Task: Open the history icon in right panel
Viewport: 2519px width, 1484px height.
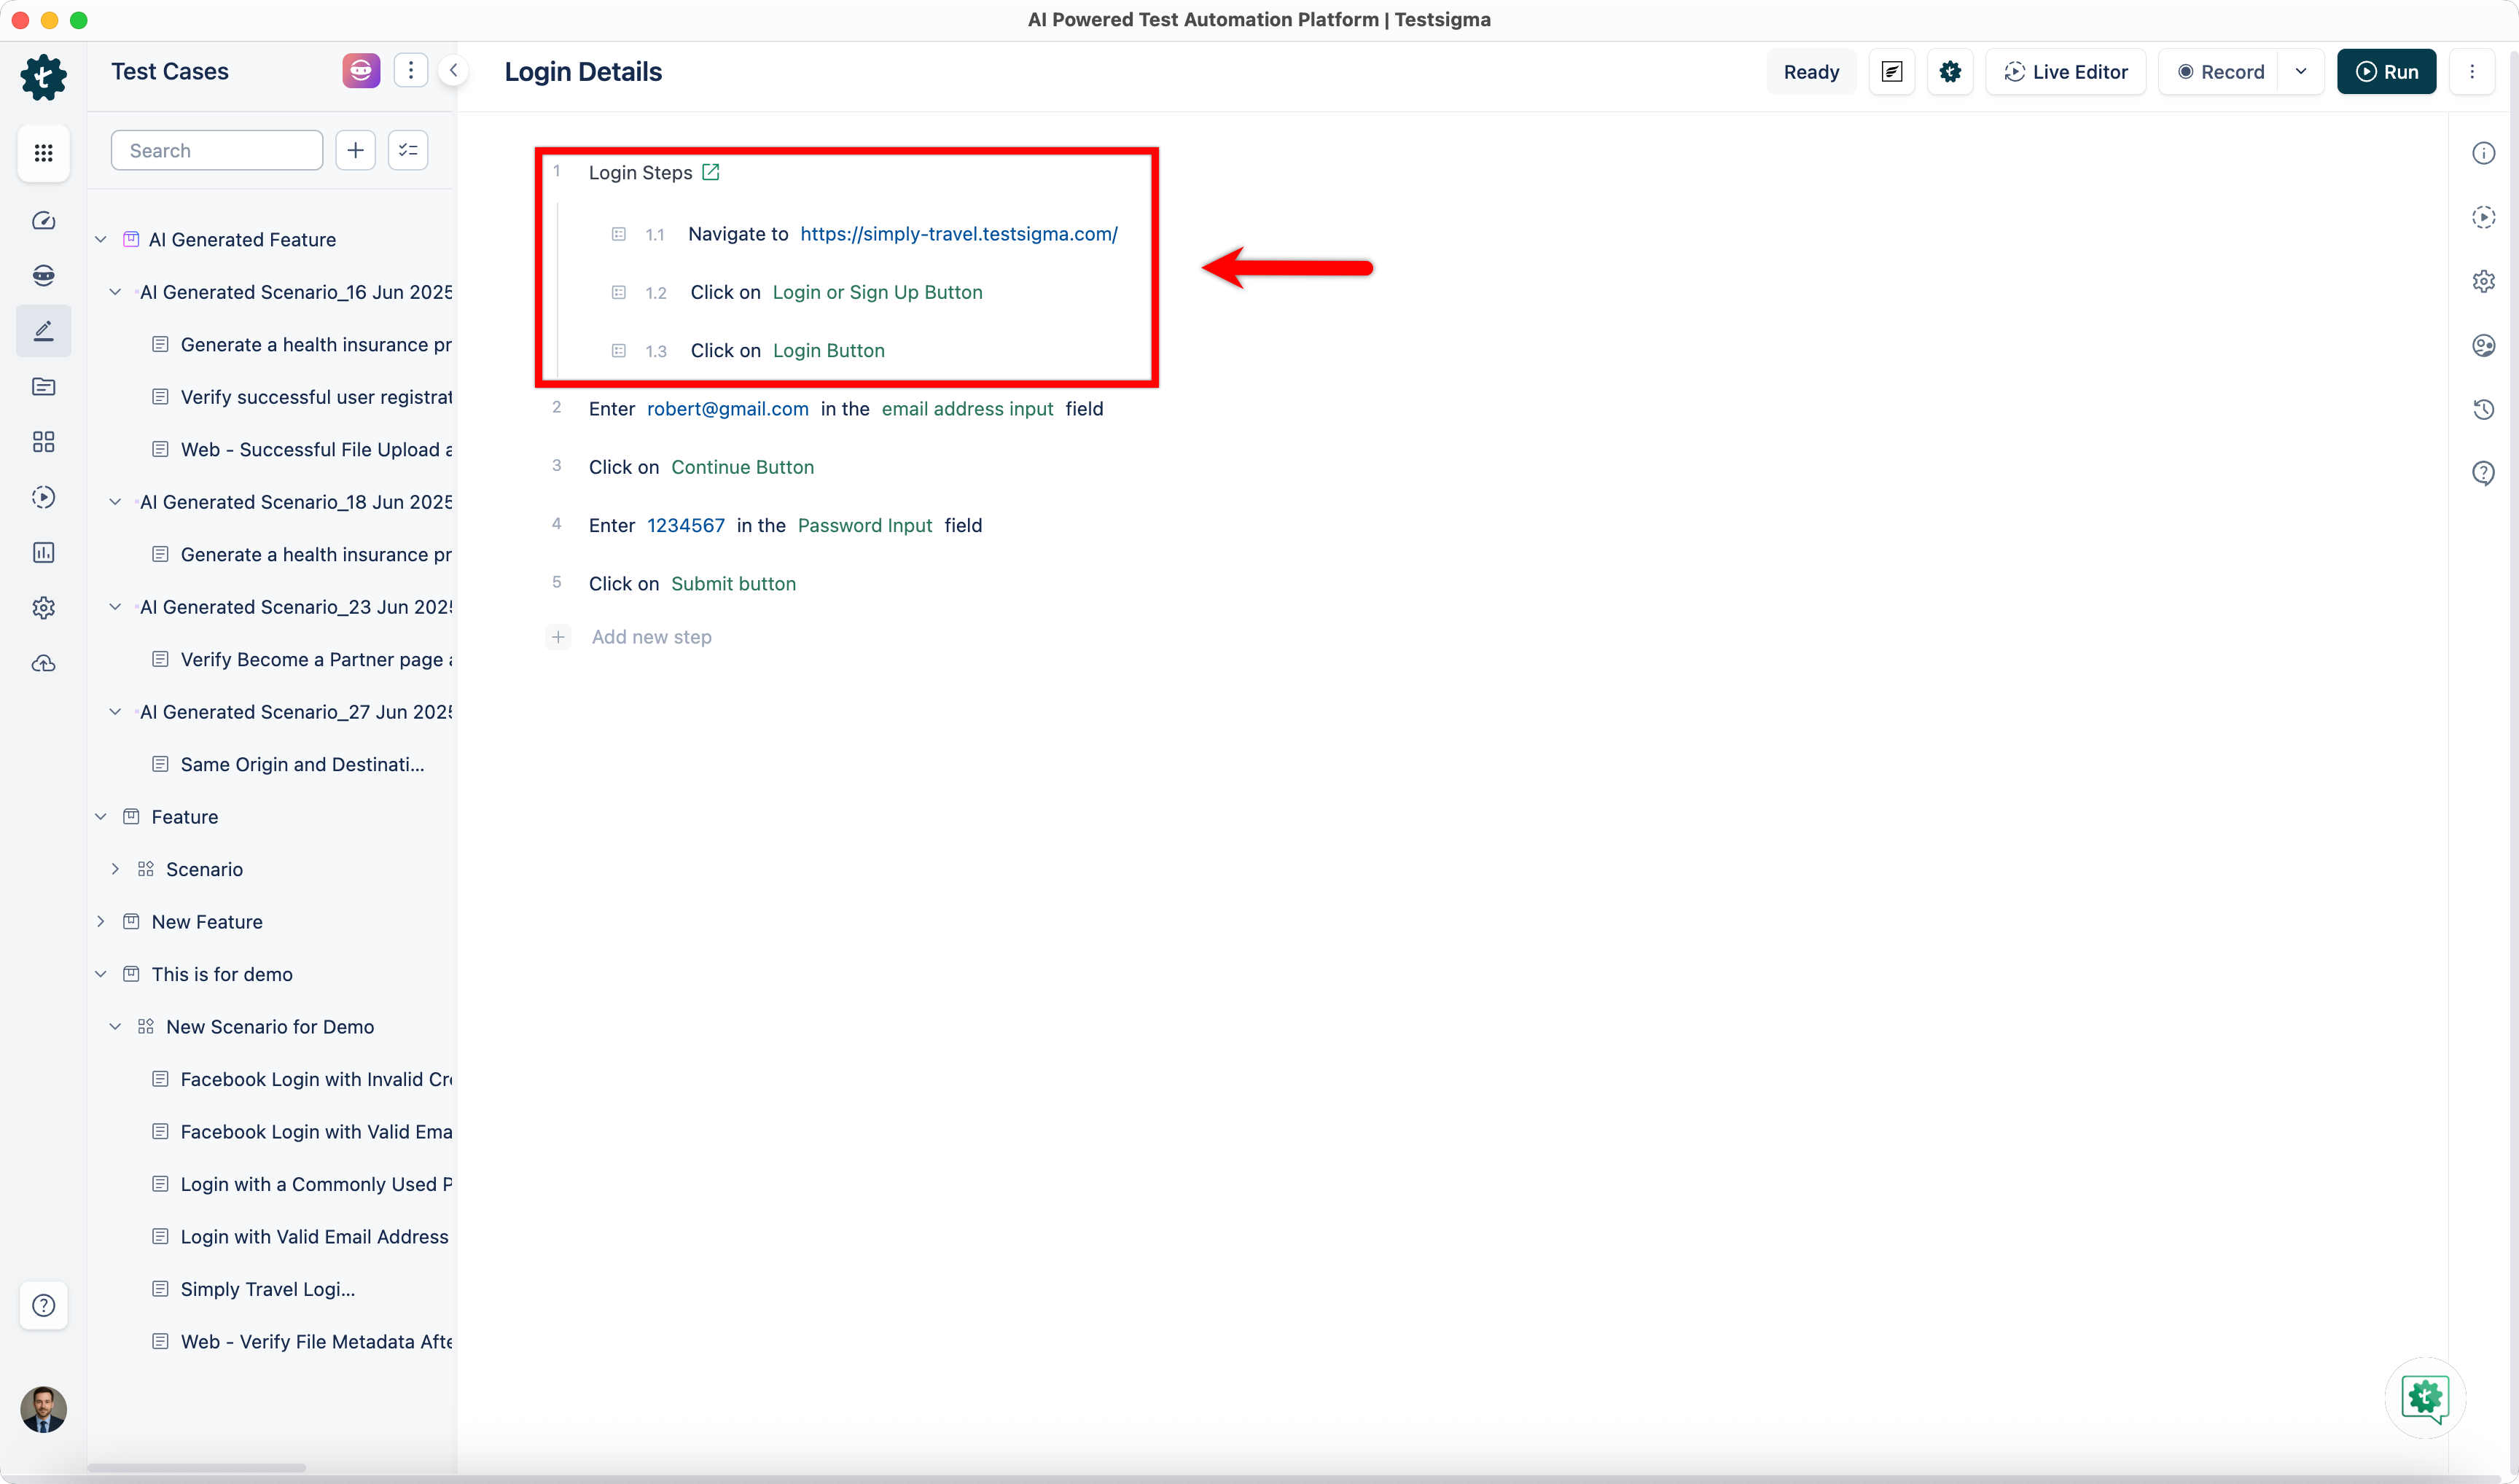Action: click(2483, 409)
